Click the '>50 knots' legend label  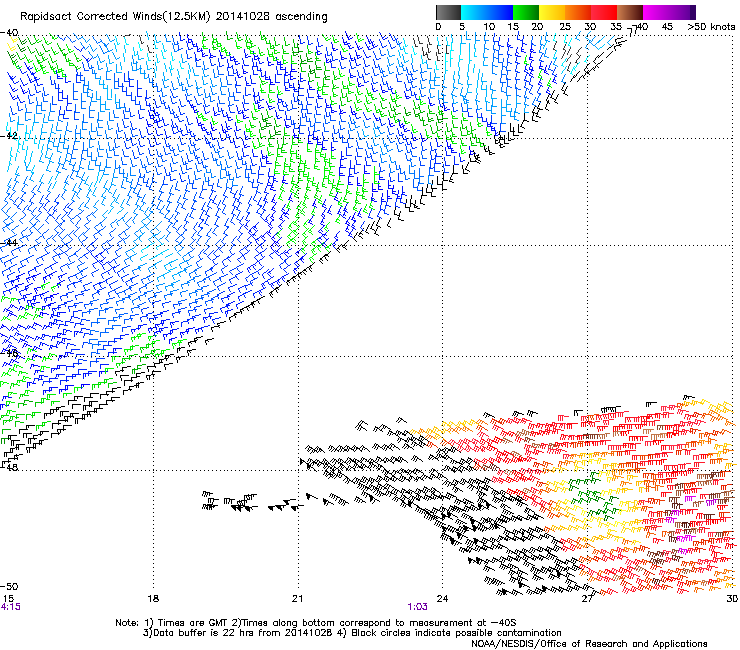pos(711,27)
